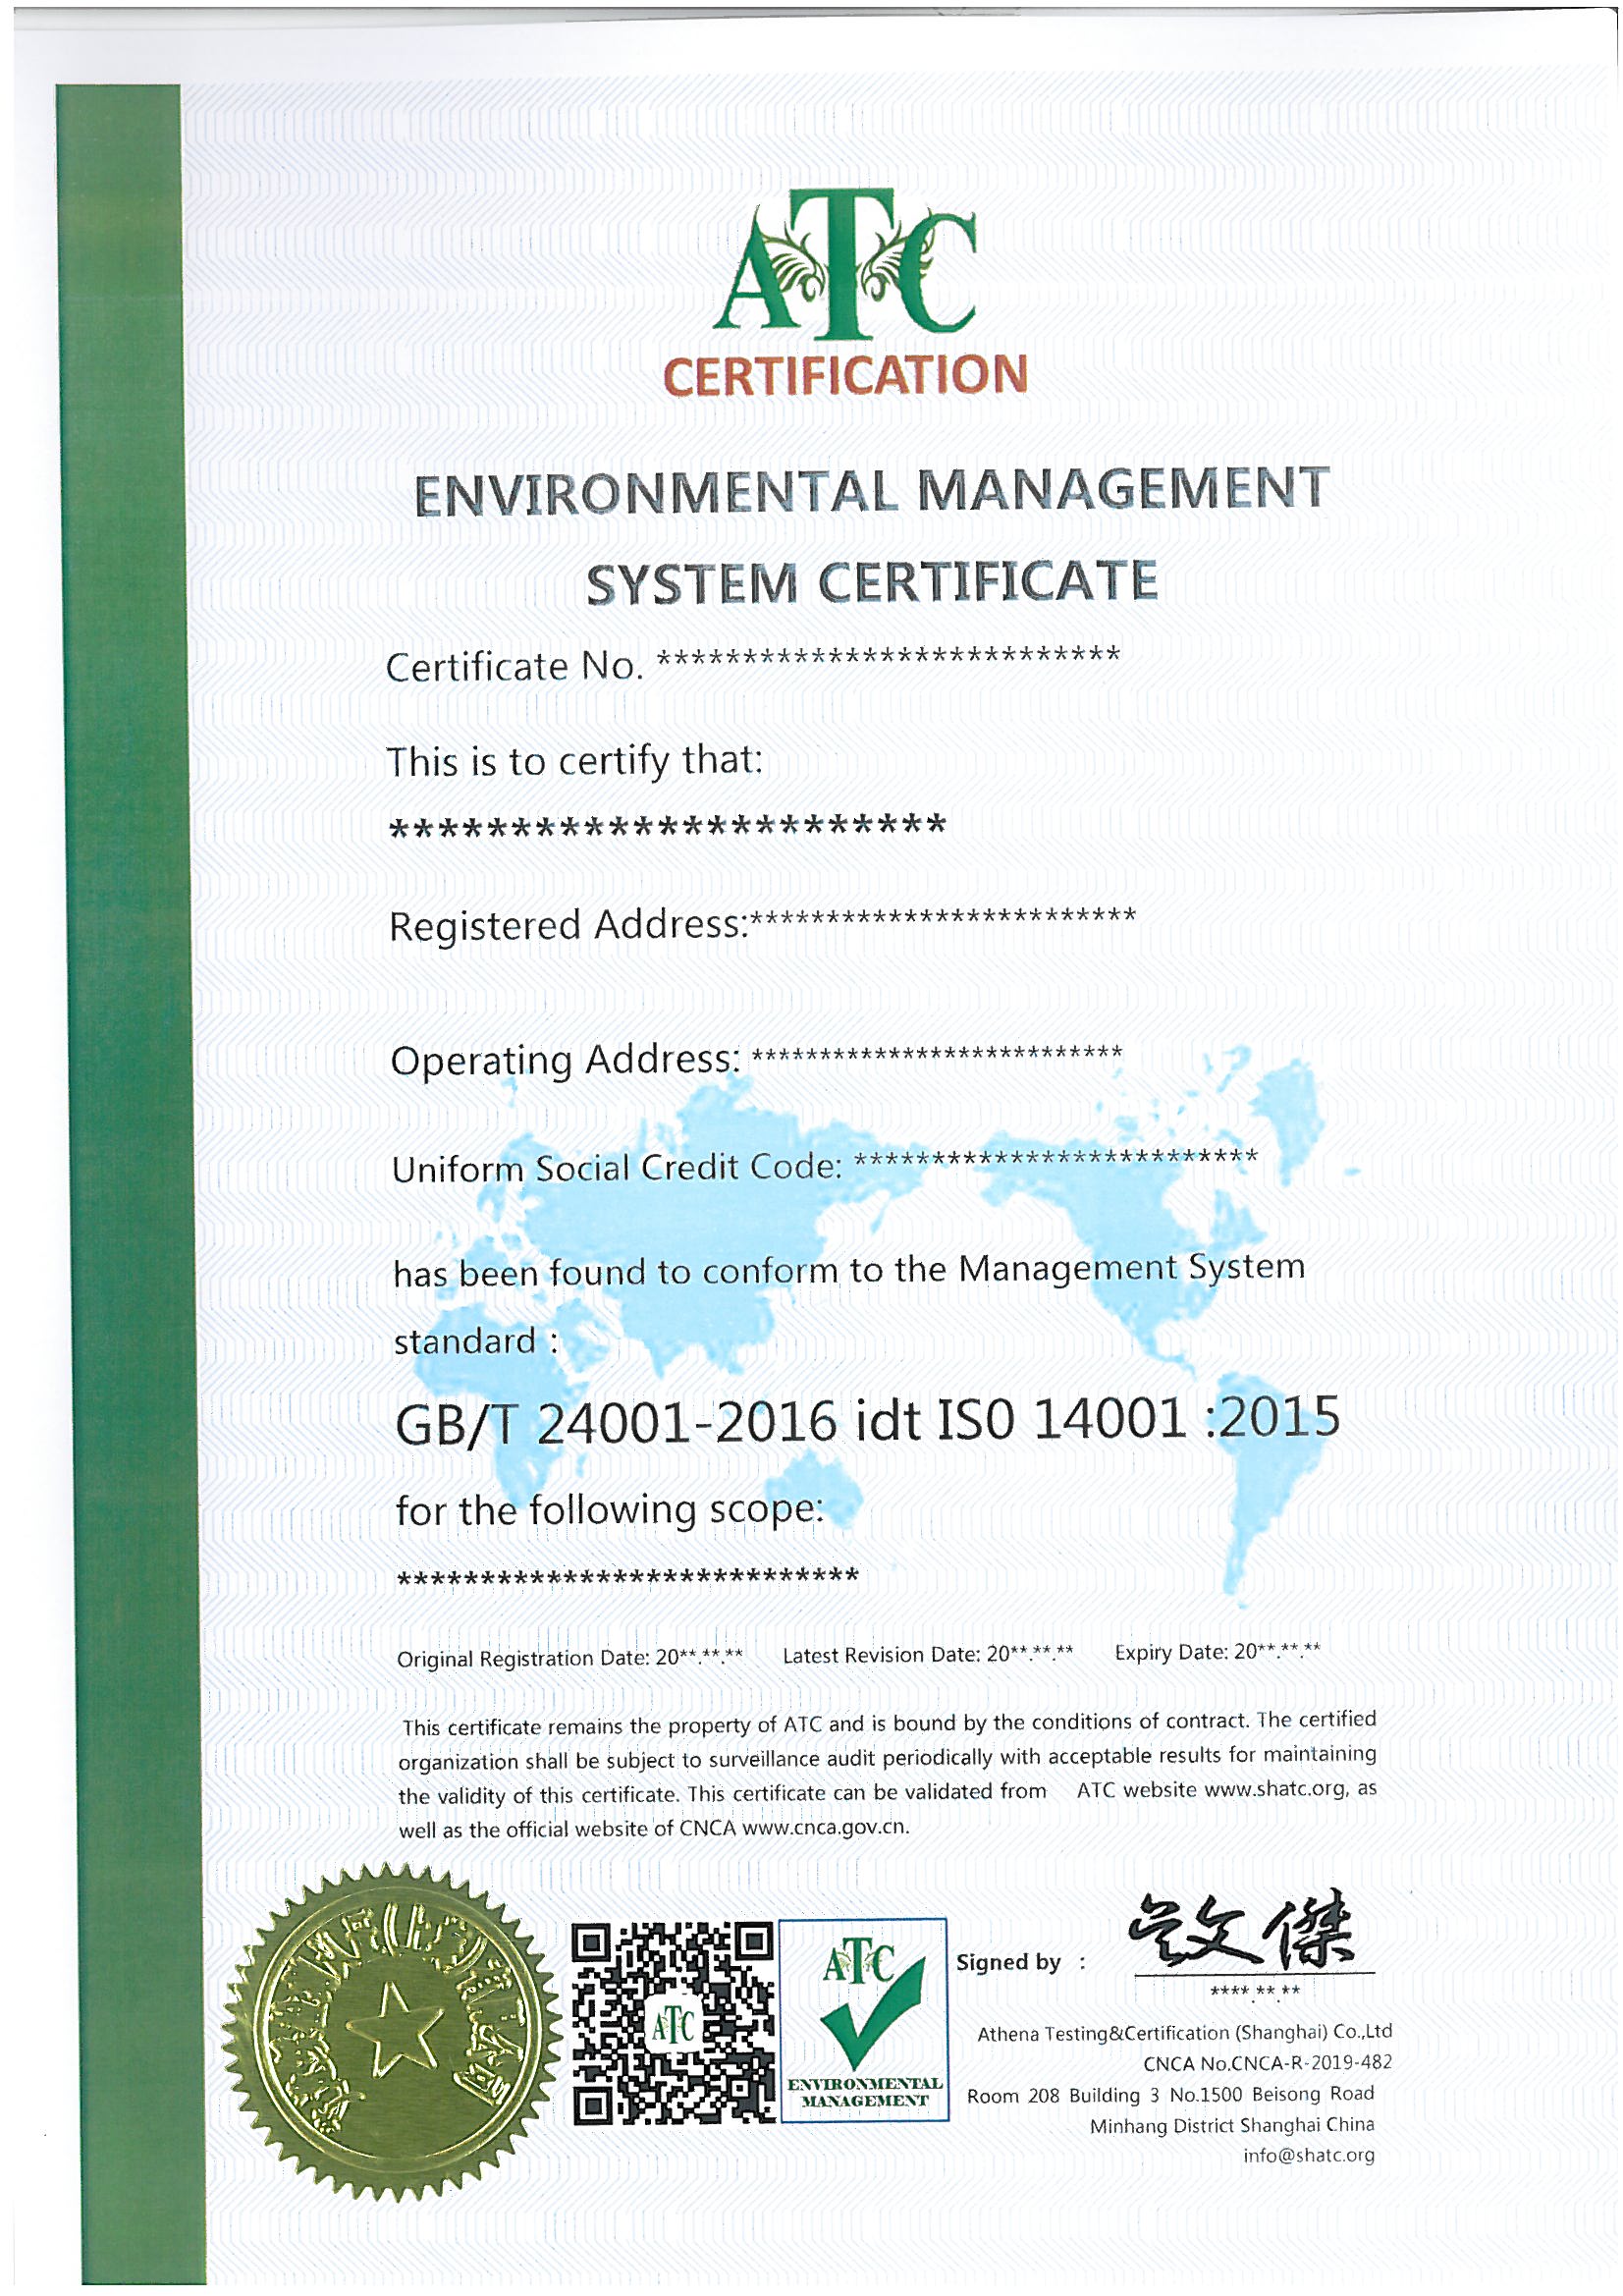Click the ATC Certification logo

click(x=845, y=293)
